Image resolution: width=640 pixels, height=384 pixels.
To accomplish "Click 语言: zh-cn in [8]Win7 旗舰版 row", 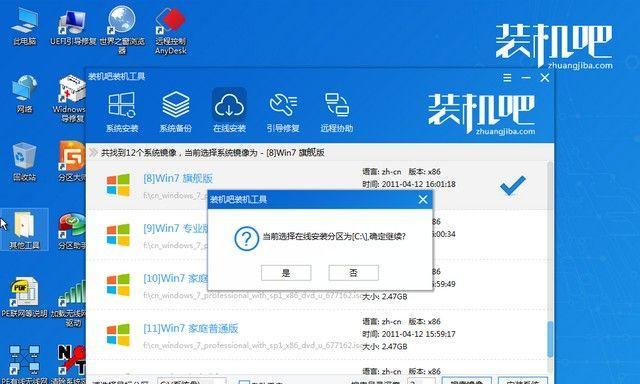I will [x=382, y=172].
